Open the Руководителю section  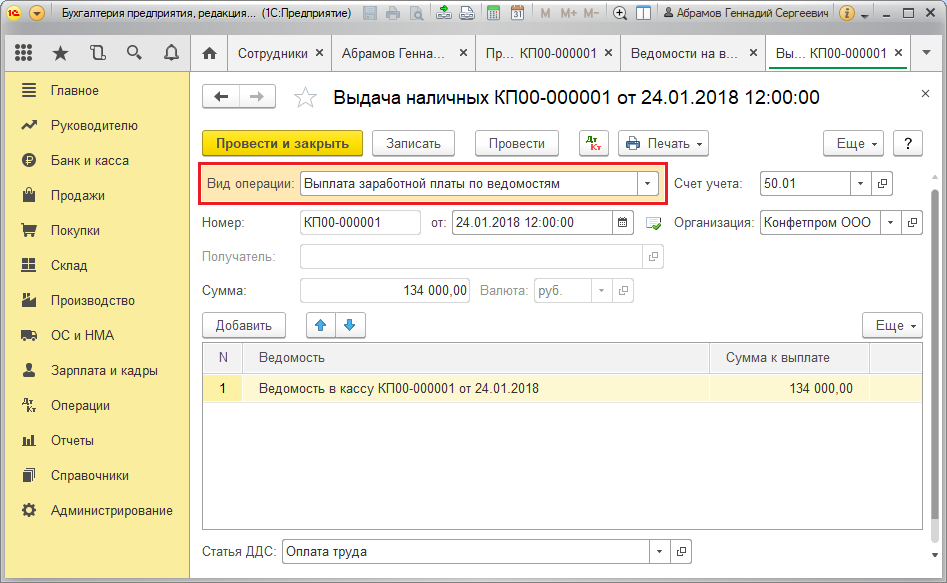click(x=94, y=126)
